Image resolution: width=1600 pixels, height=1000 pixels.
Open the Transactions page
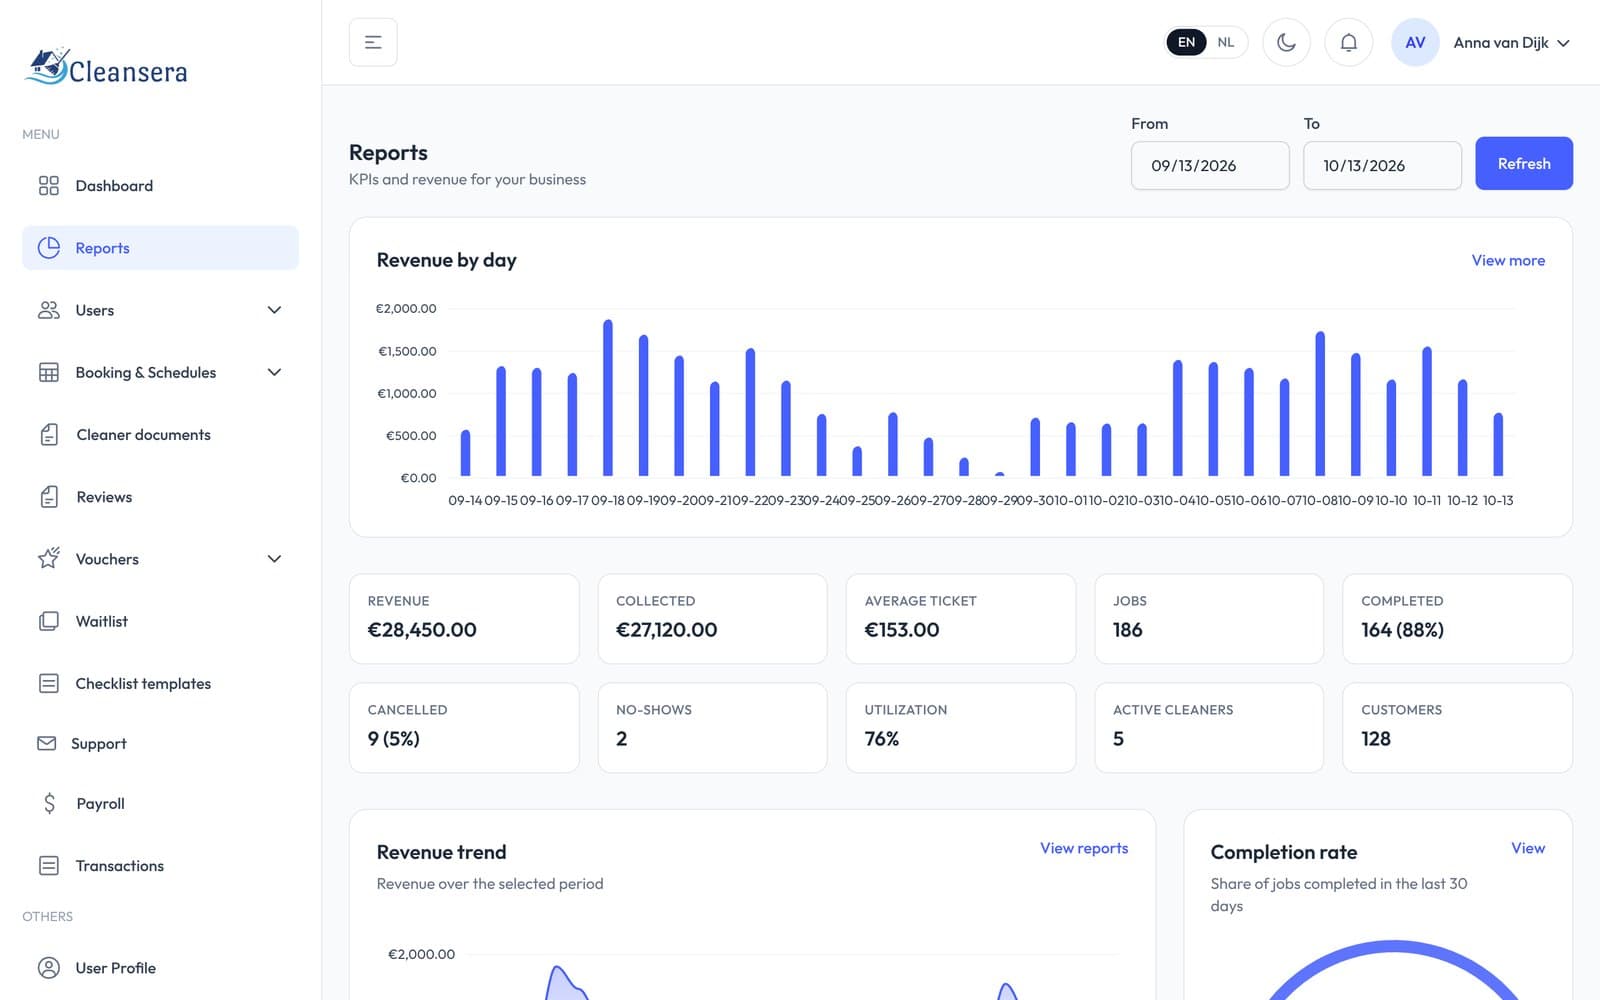tap(160, 866)
